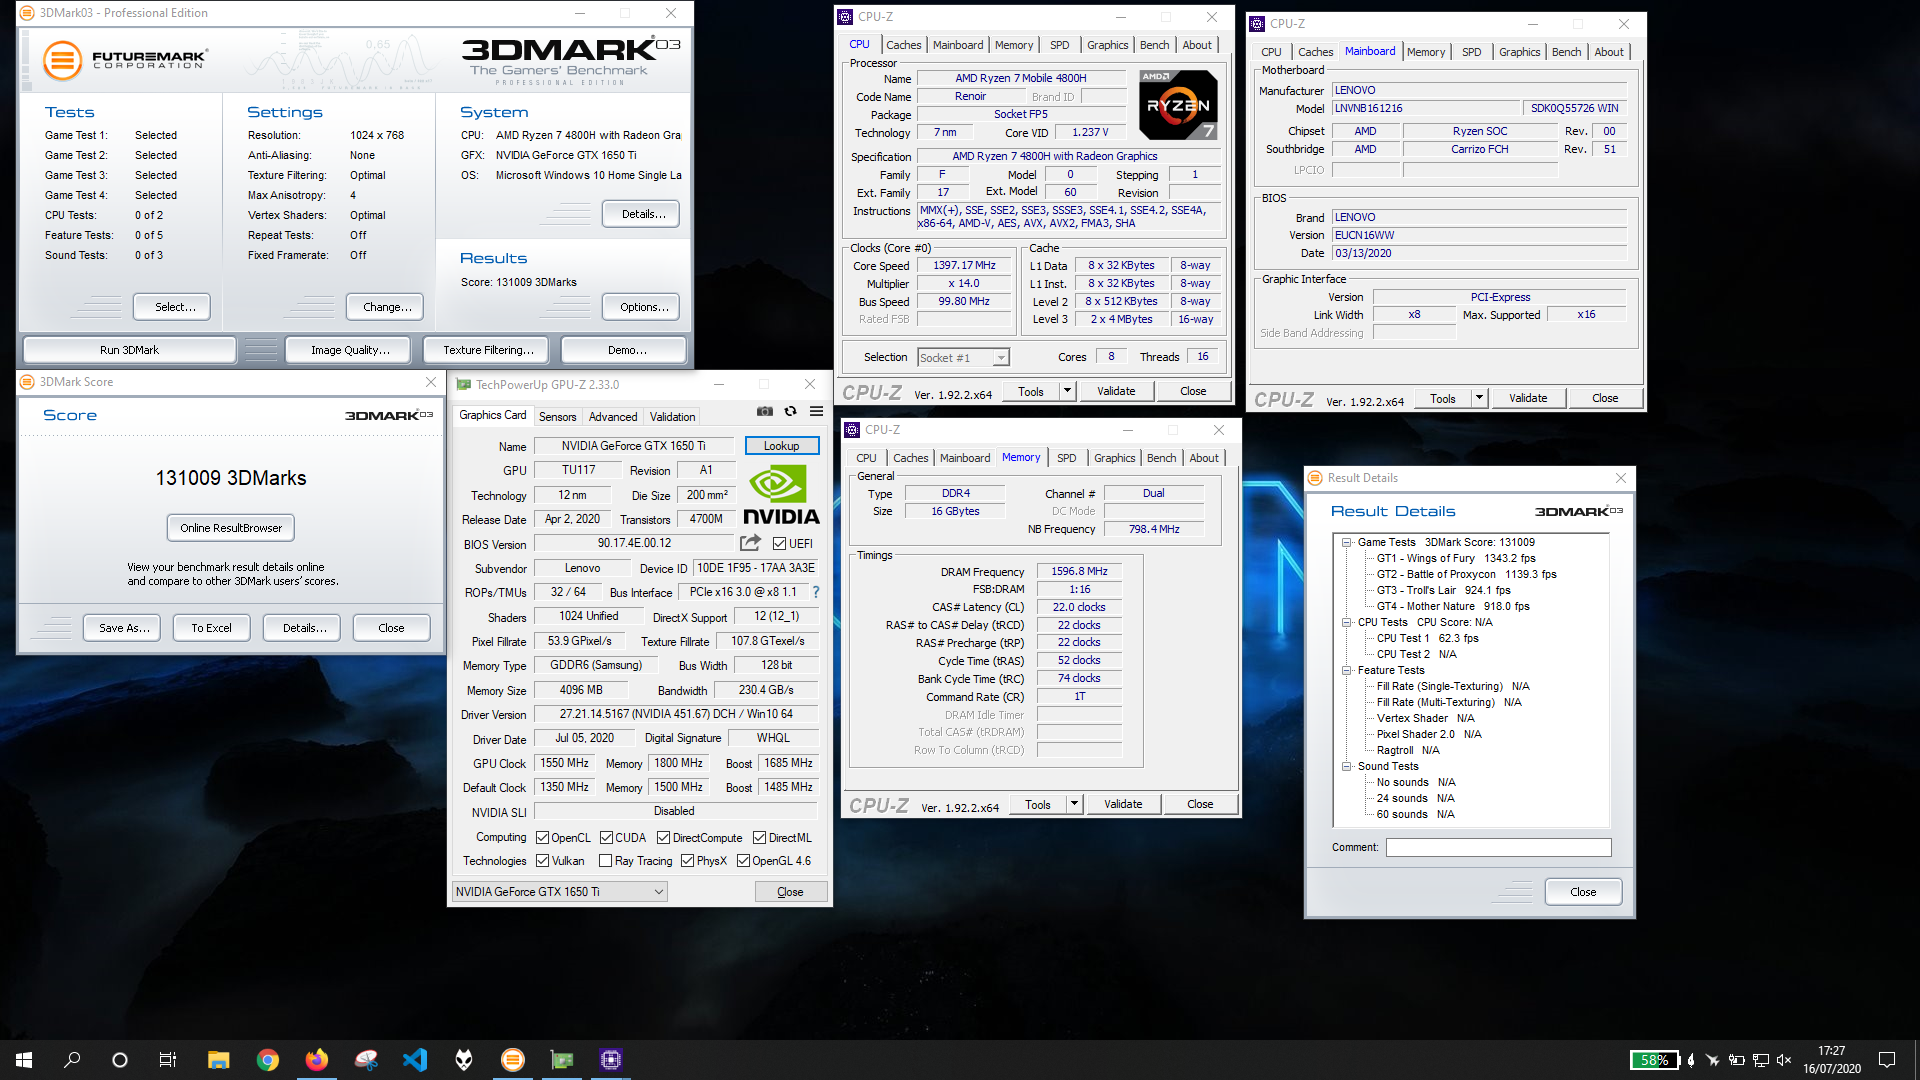Launch Firefox from the taskbar
The image size is (1920, 1080).
316,1060
